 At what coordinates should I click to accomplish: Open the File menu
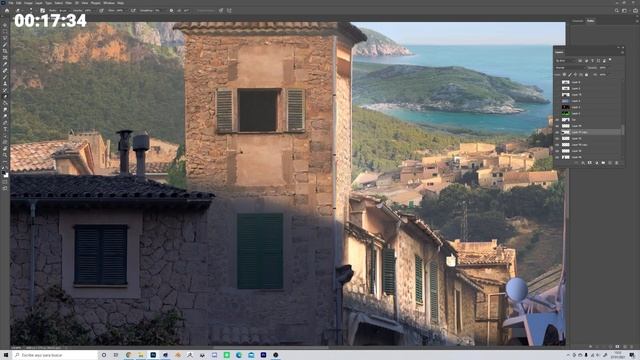tap(11, 3)
